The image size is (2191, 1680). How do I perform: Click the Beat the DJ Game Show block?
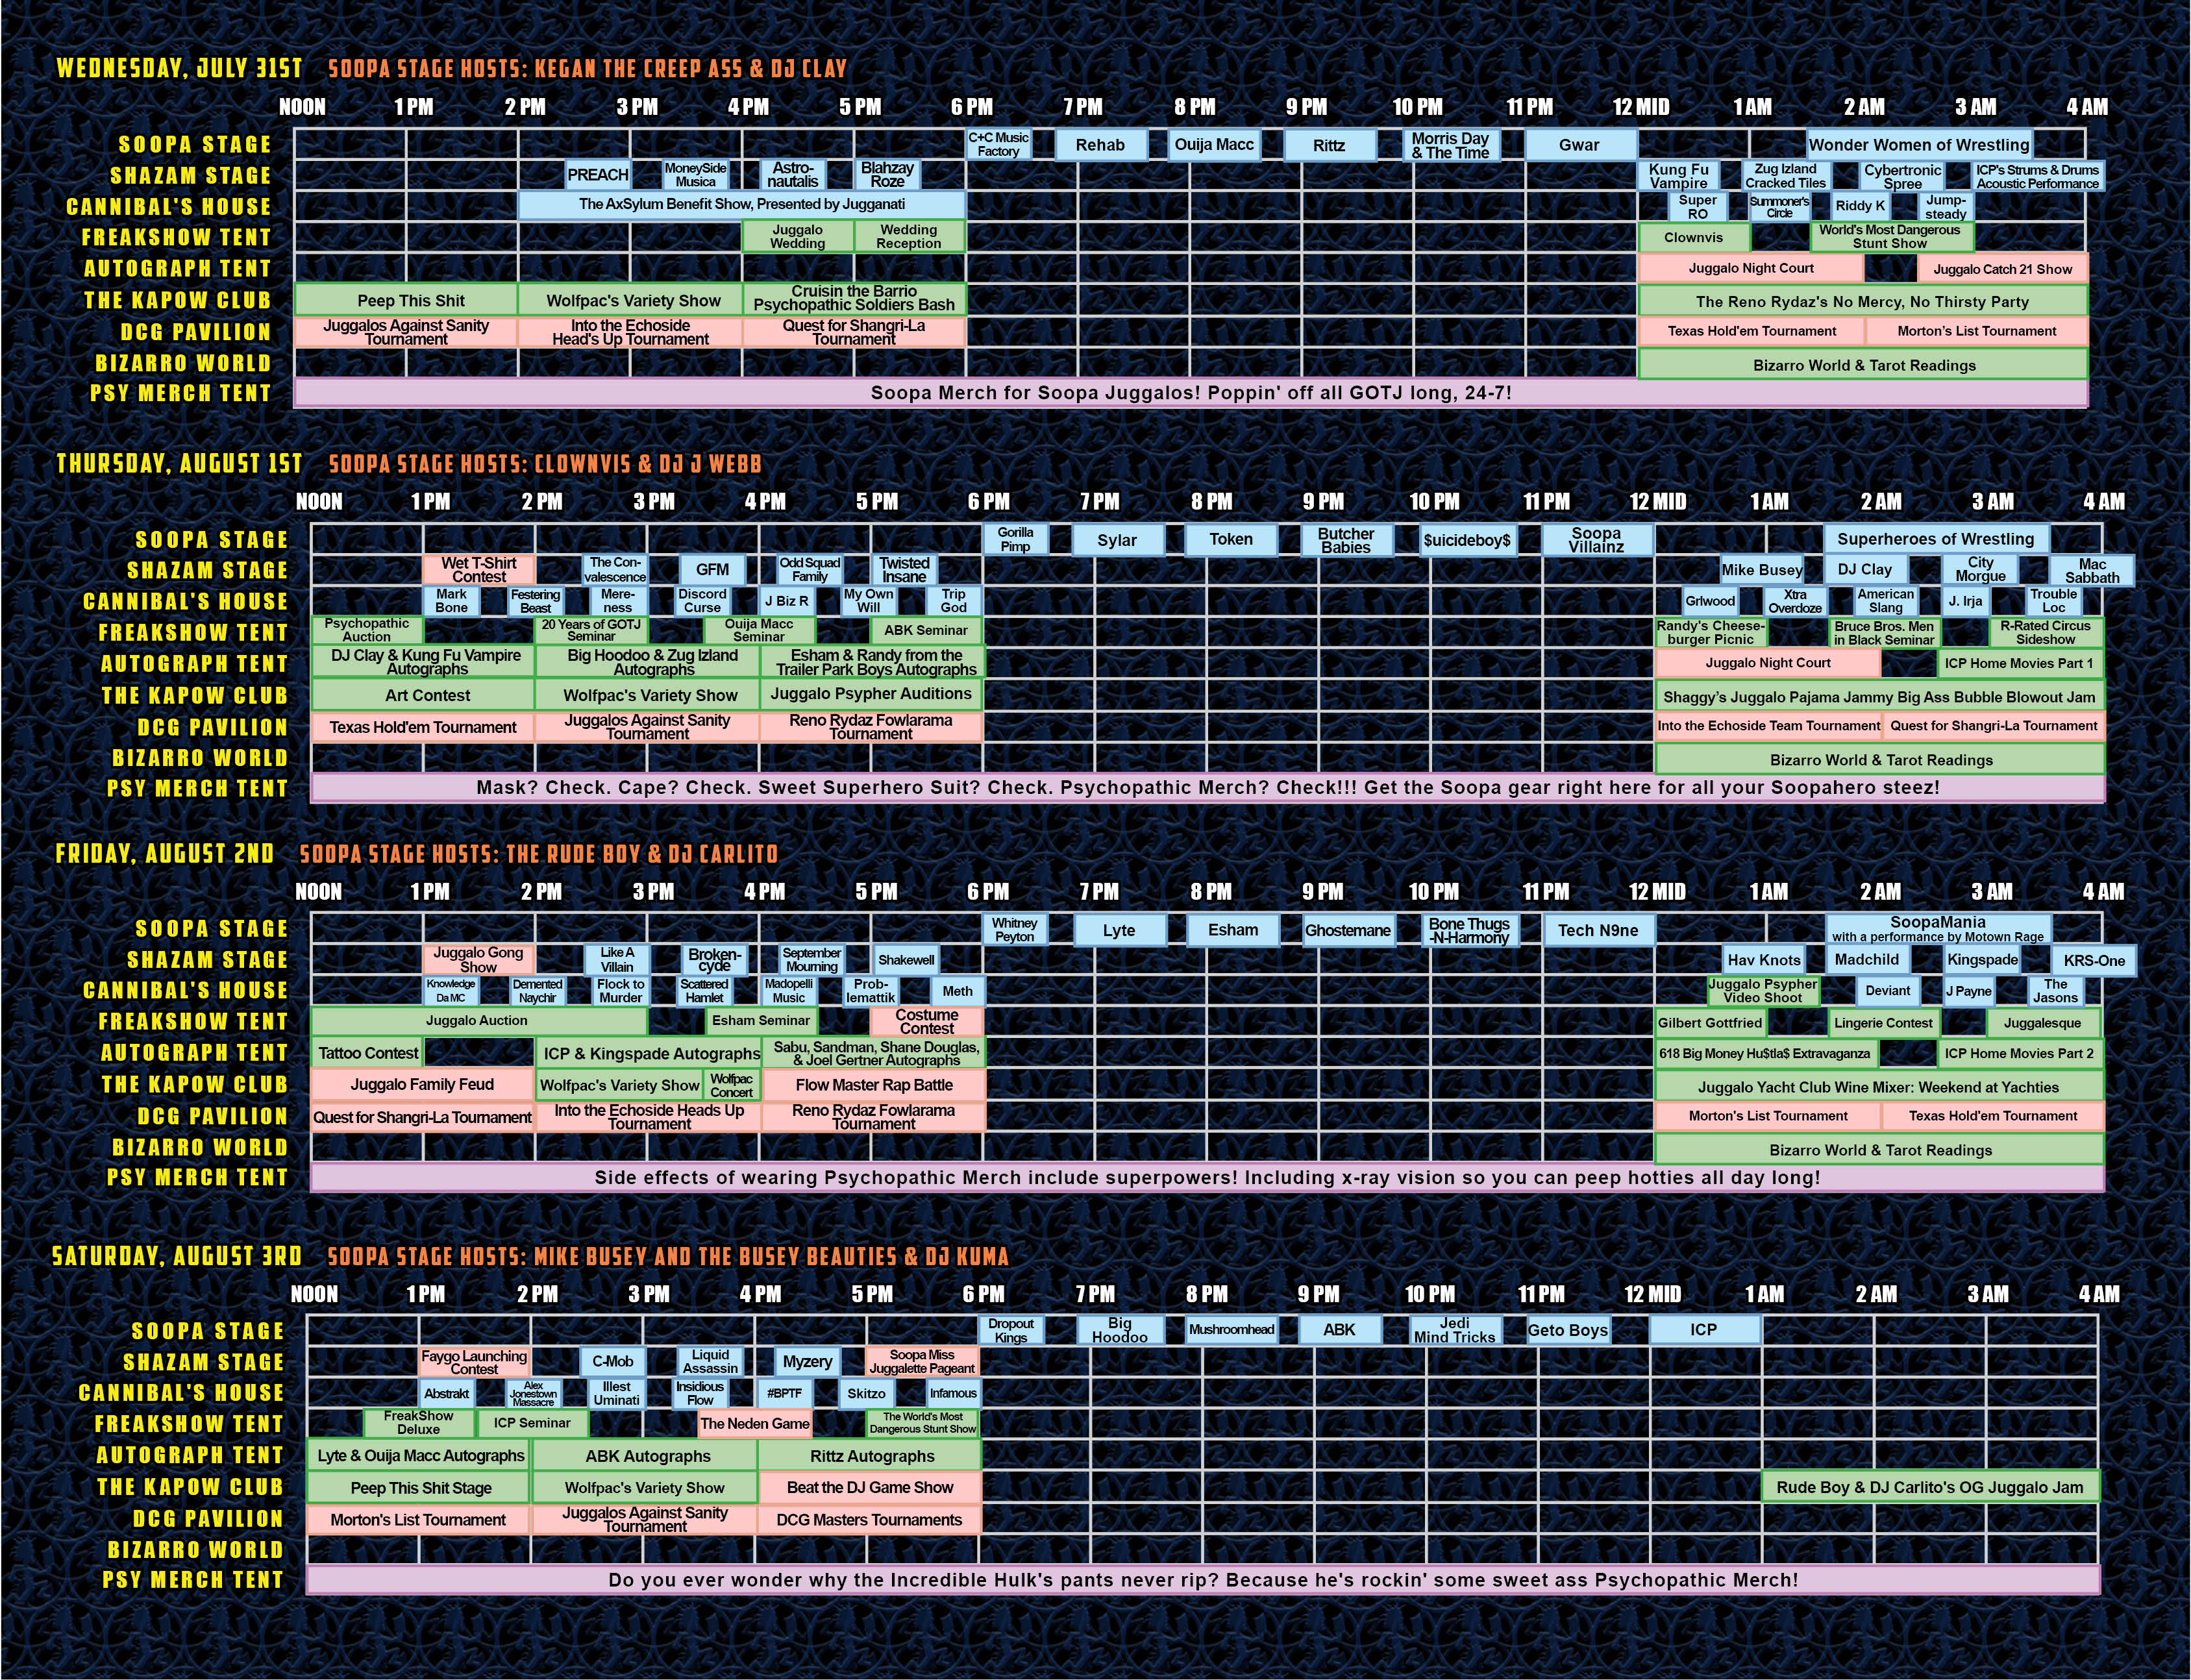click(869, 1487)
